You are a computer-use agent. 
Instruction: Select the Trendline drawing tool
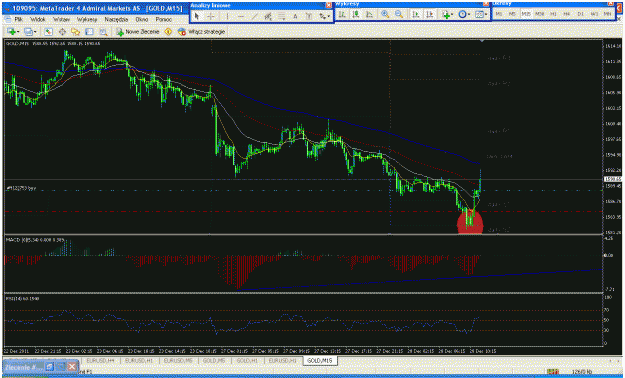tap(254, 16)
